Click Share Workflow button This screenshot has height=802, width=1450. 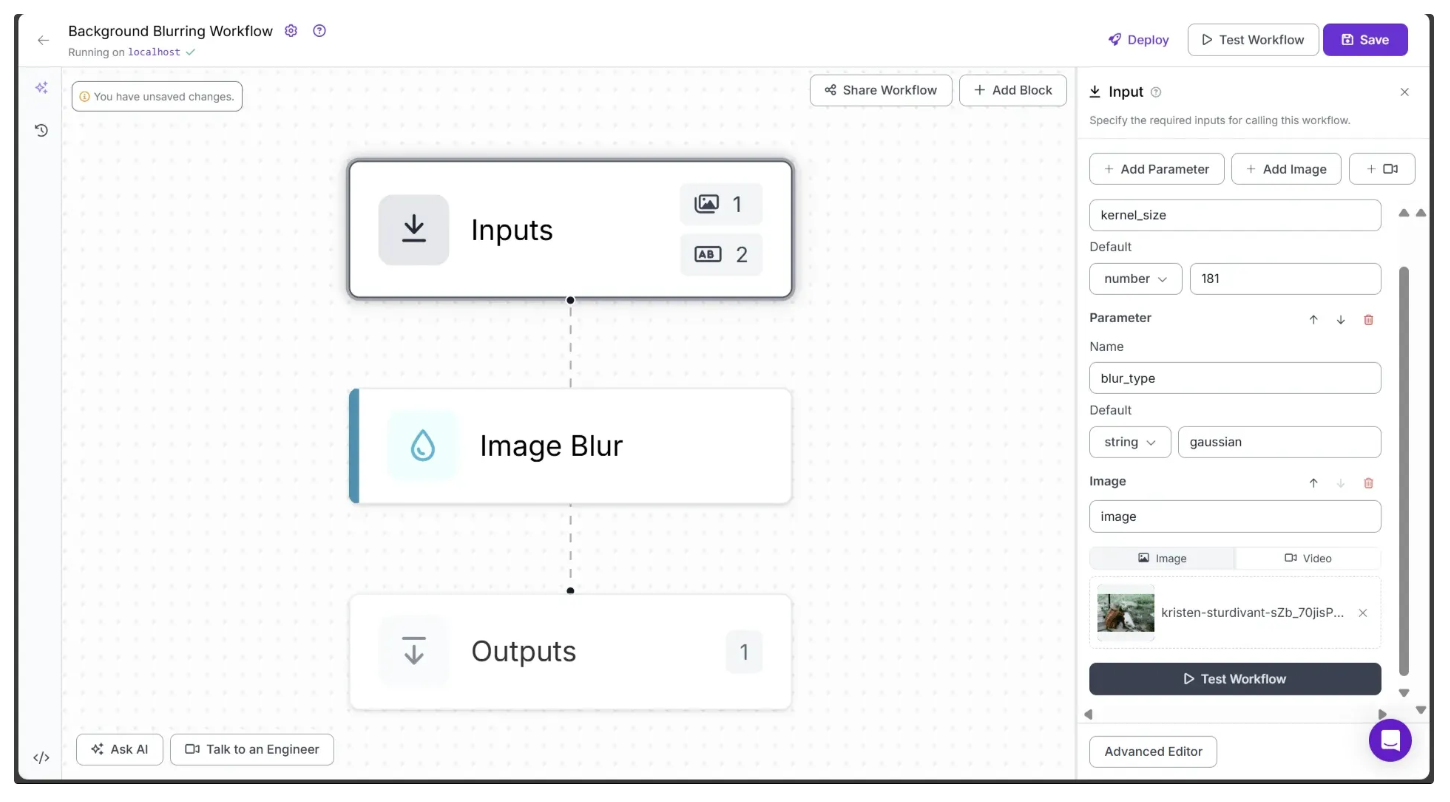[x=881, y=90]
